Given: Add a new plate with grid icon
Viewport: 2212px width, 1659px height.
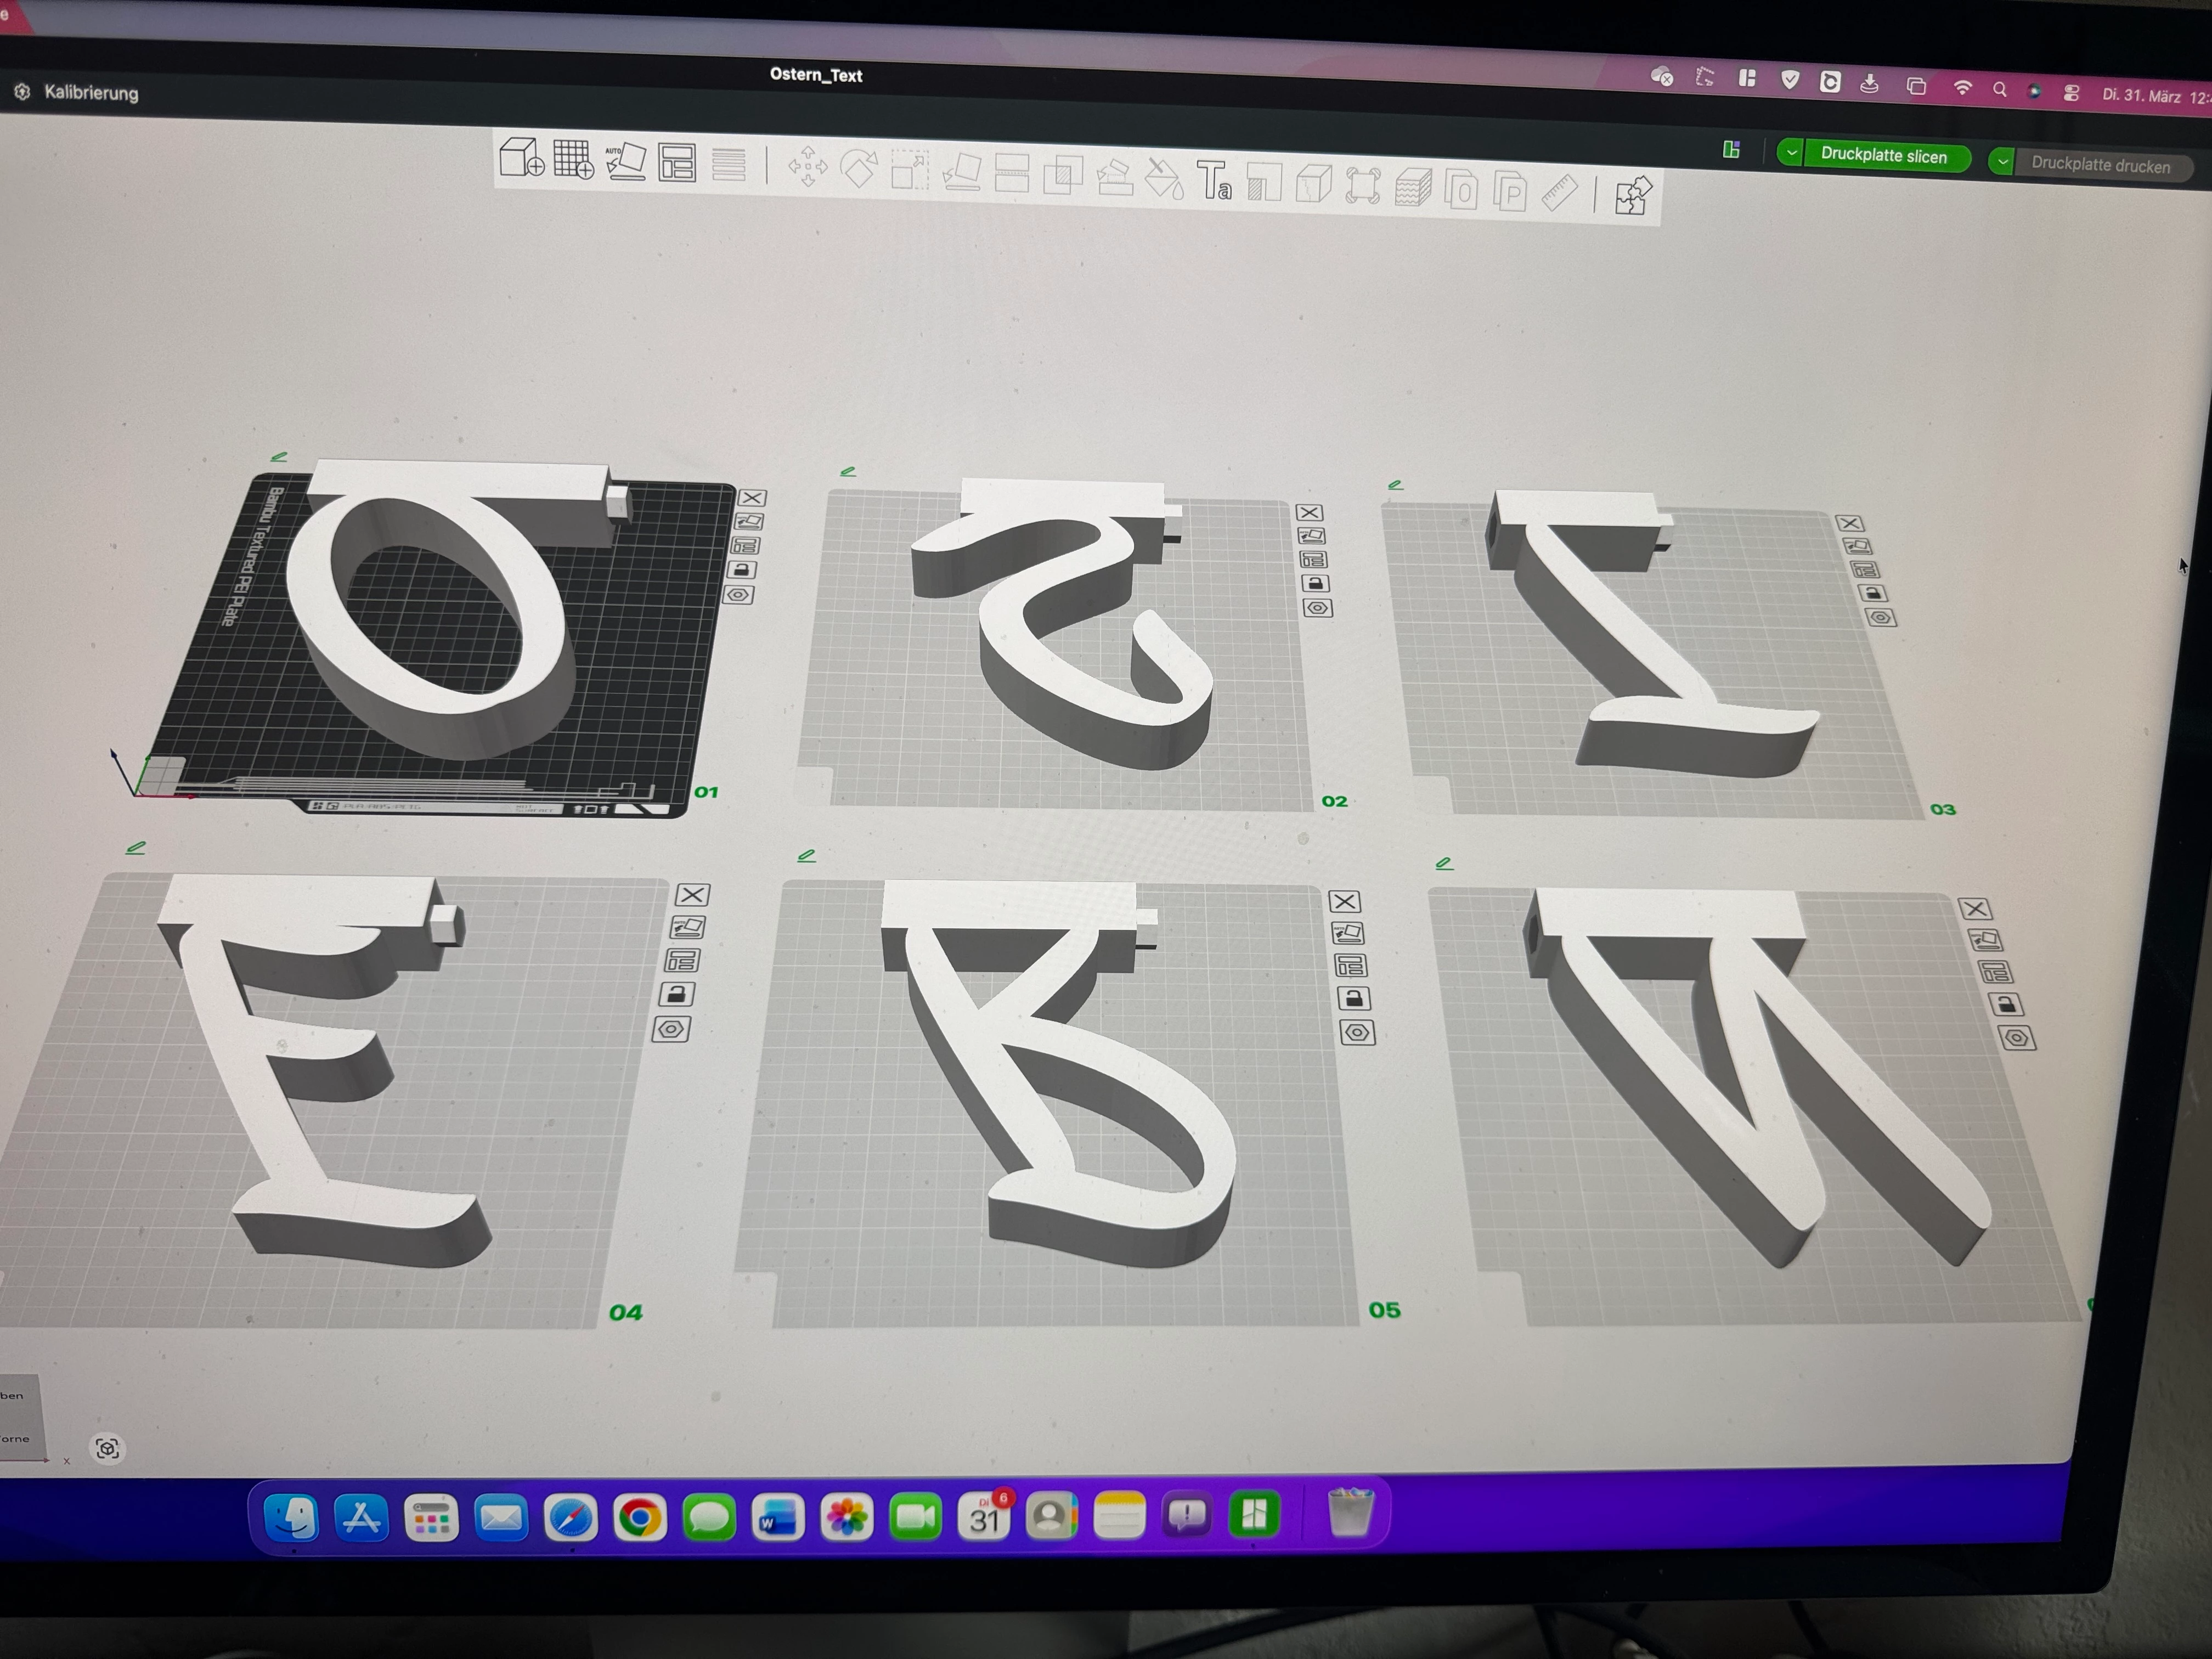Looking at the screenshot, I should click(x=573, y=160).
